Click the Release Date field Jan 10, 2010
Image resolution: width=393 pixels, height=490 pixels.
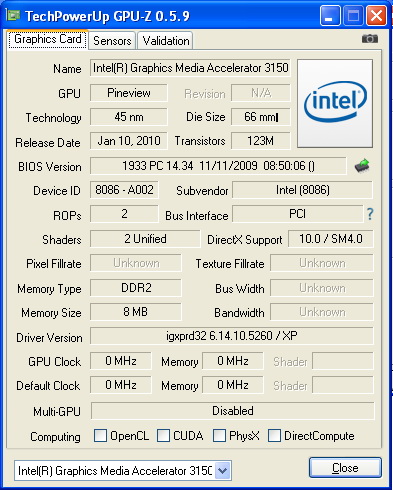tap(129, 141)
